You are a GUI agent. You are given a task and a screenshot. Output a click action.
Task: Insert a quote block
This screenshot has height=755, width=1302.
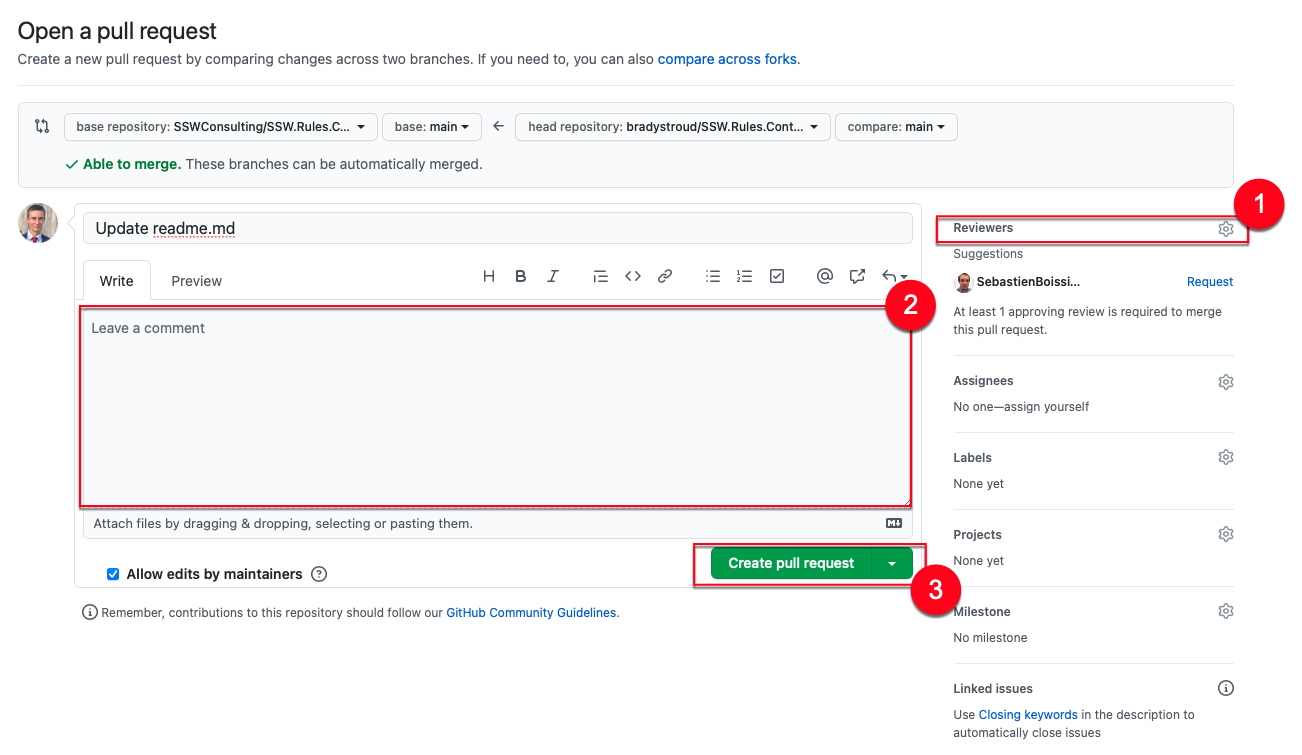600,277
